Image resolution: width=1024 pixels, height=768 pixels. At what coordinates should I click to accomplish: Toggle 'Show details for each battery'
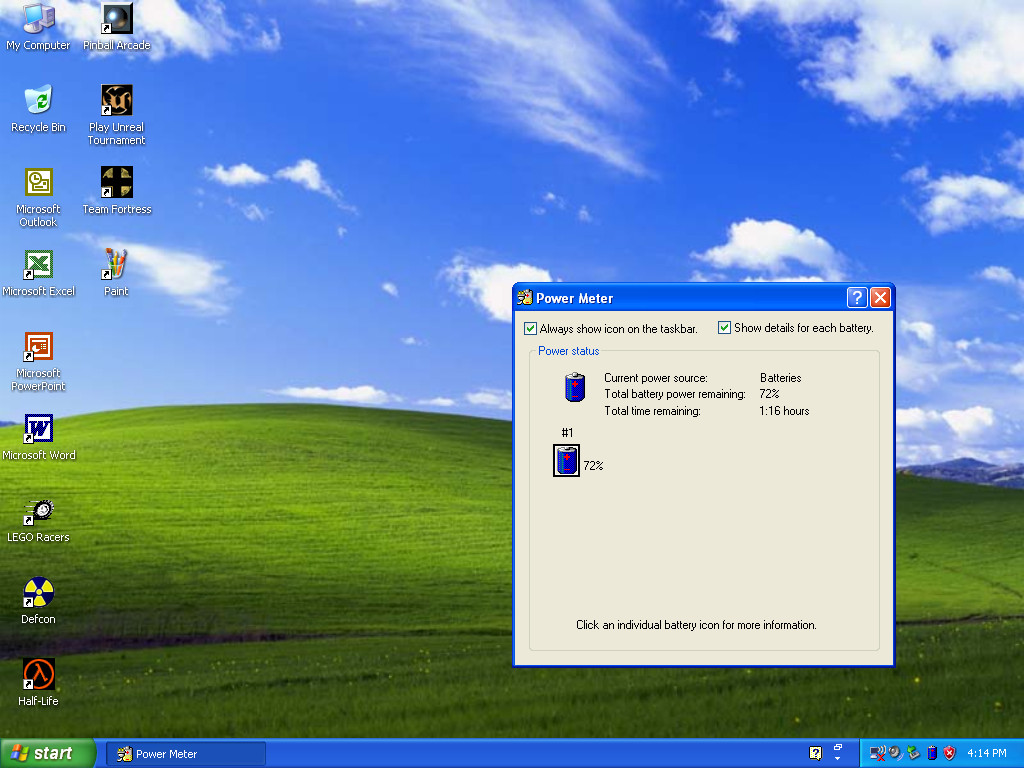coord(795,328)
